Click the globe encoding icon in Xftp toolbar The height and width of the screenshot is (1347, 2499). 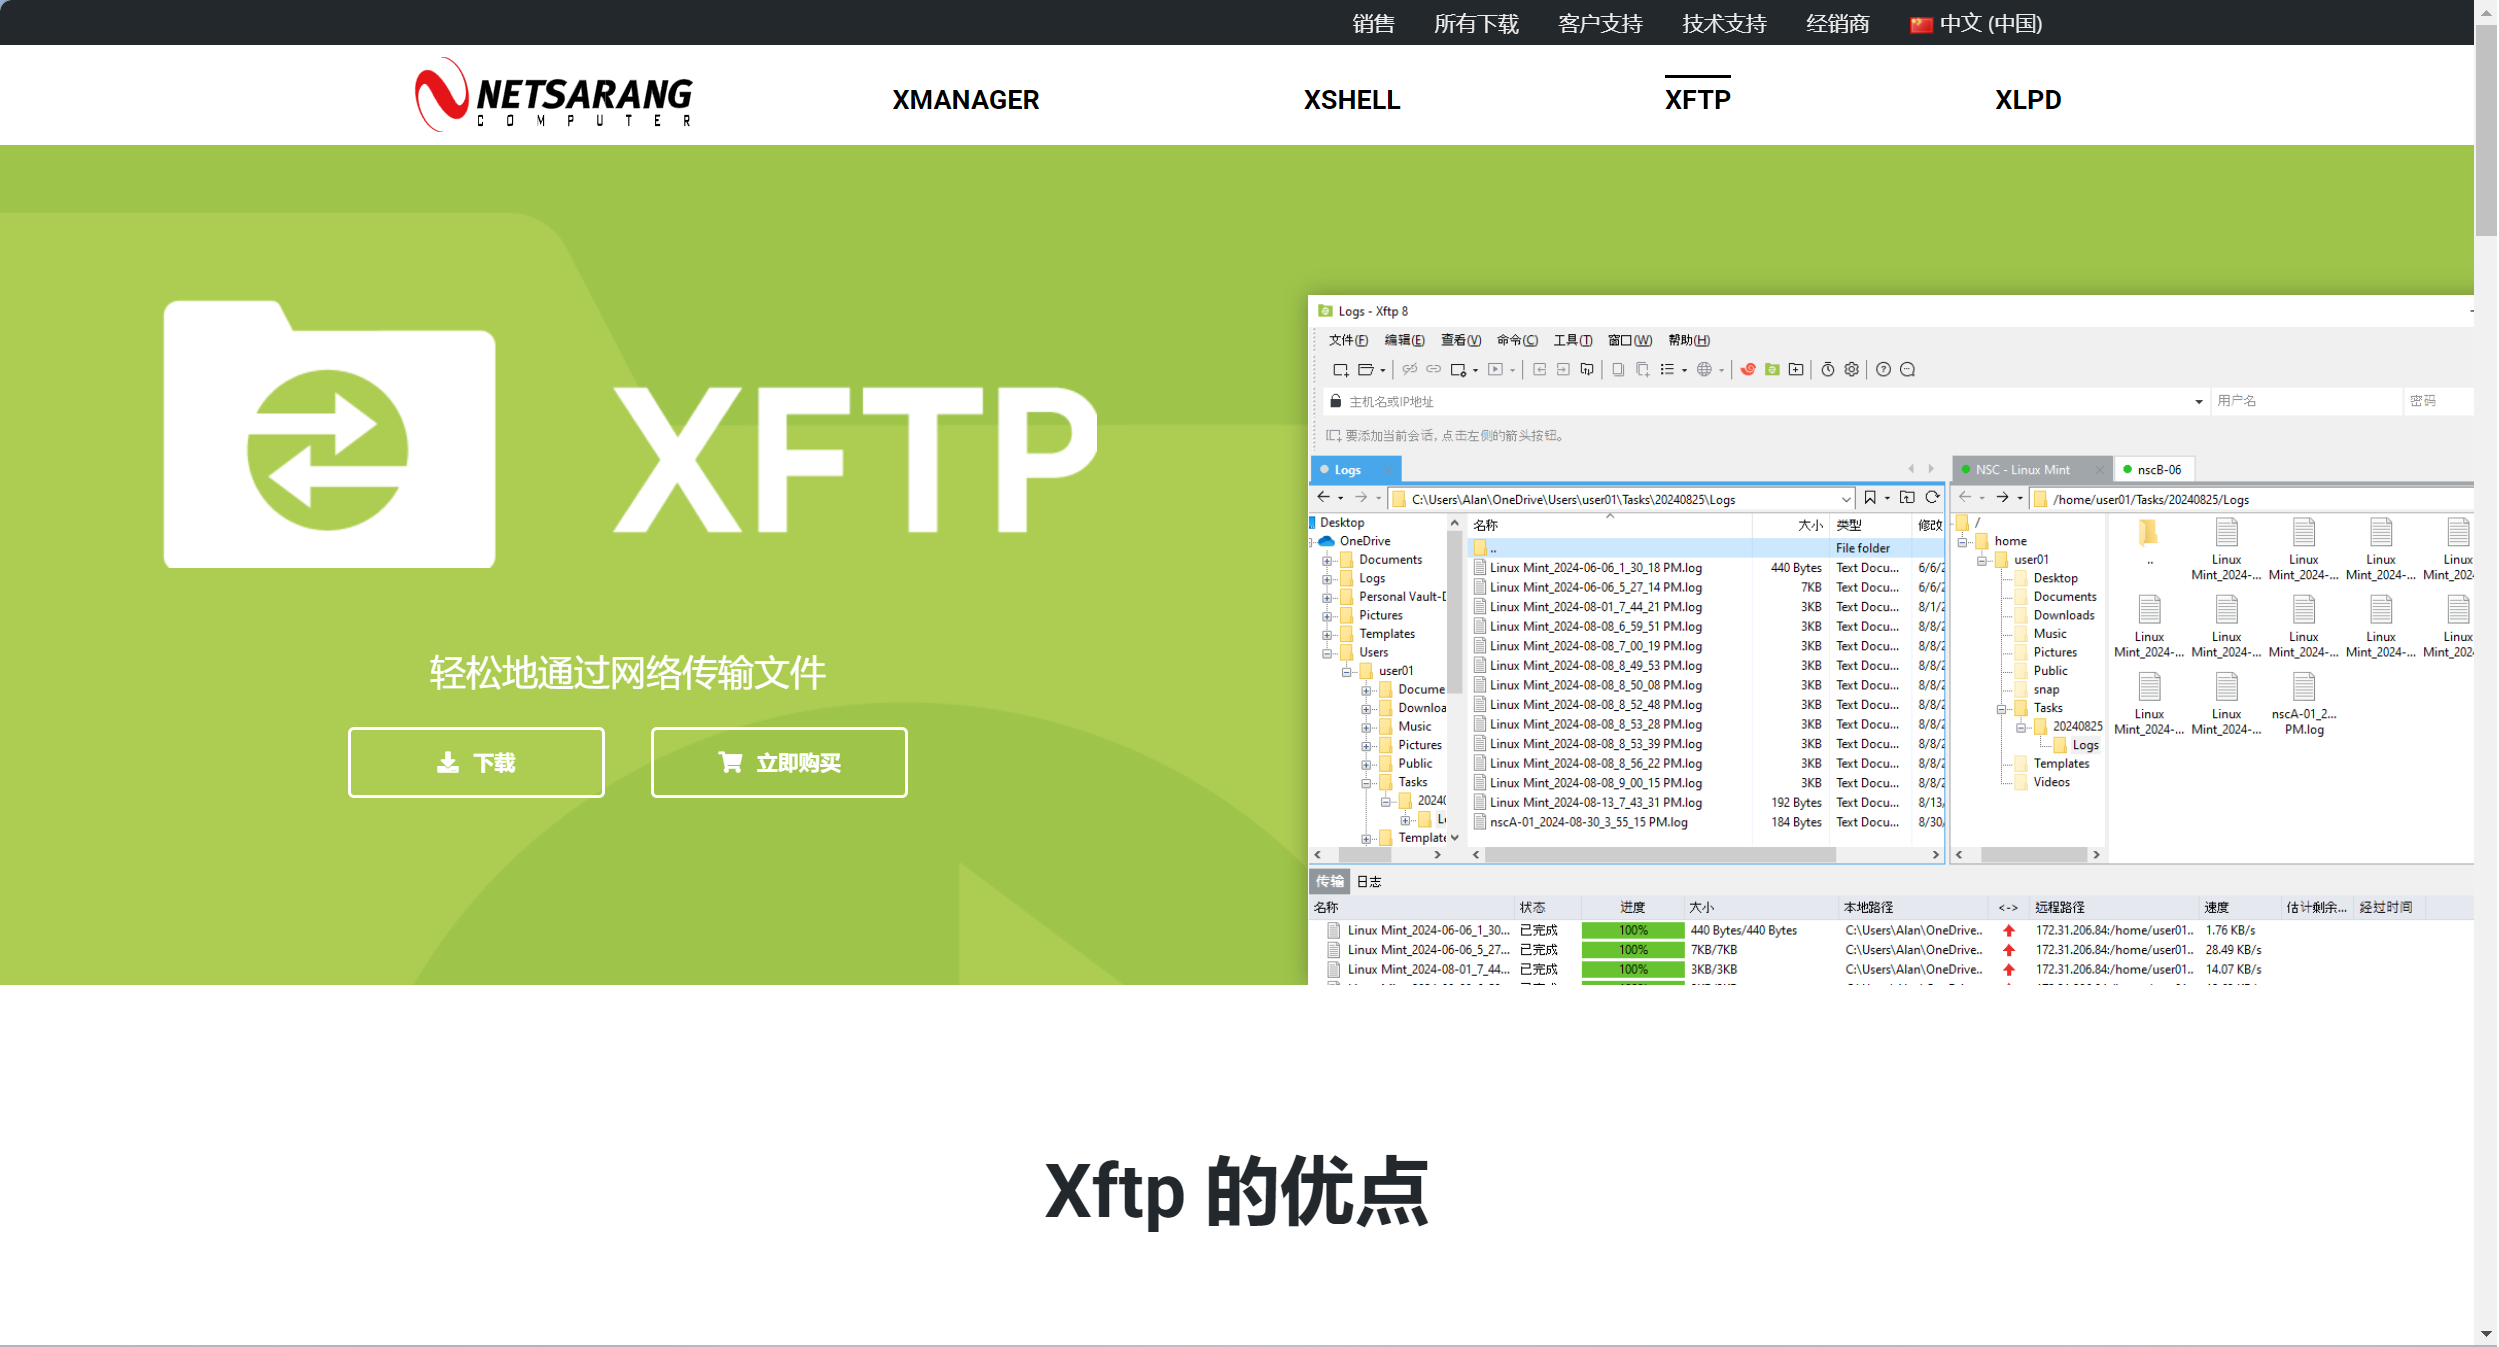point(1704,370)
